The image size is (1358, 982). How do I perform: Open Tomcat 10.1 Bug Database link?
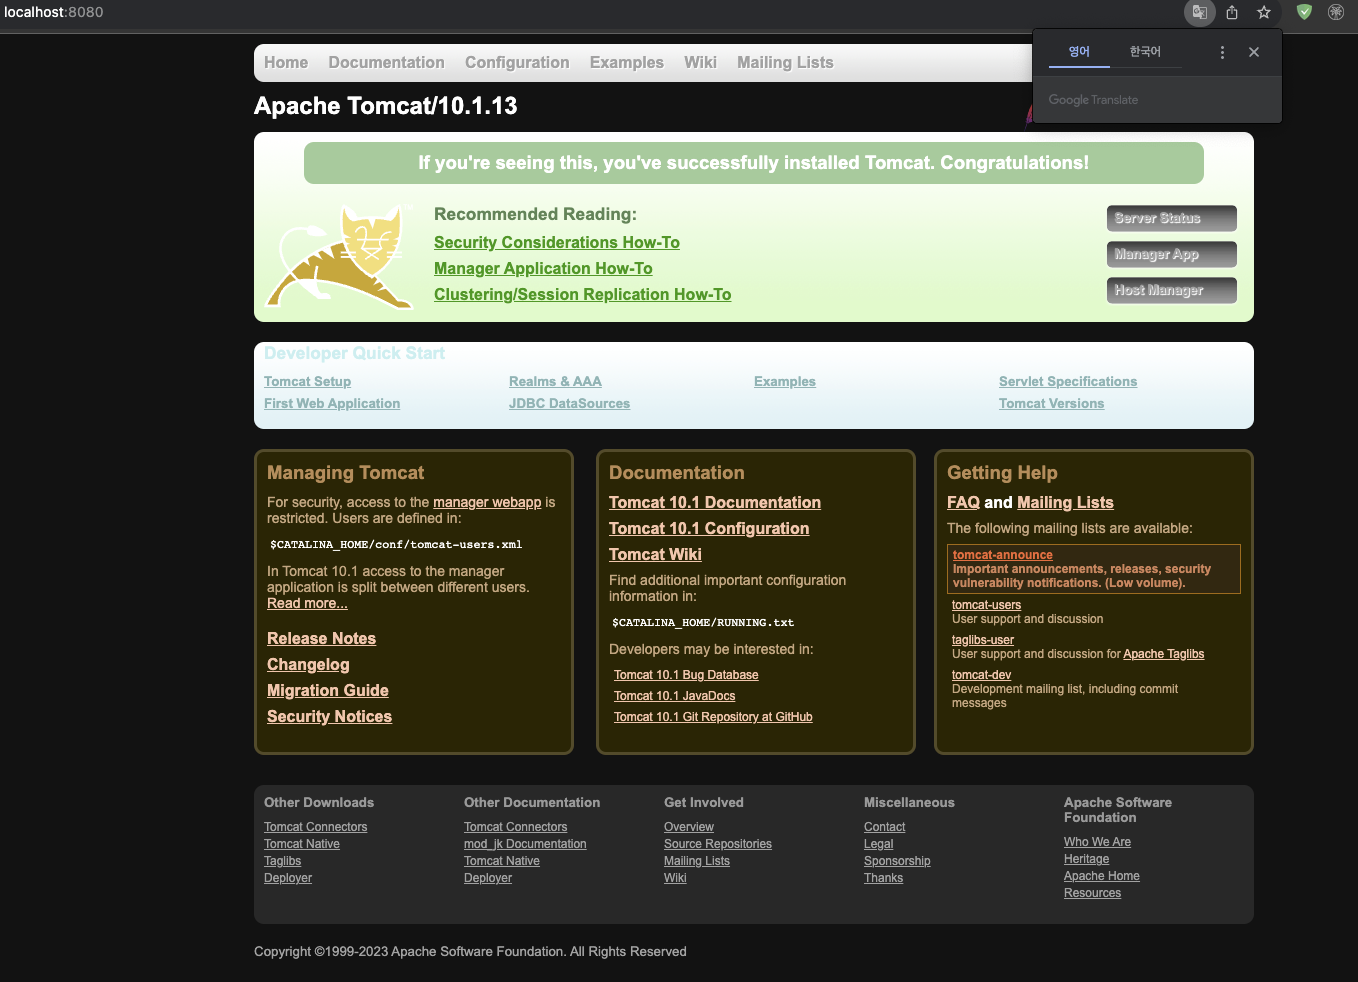click(686, 675)
